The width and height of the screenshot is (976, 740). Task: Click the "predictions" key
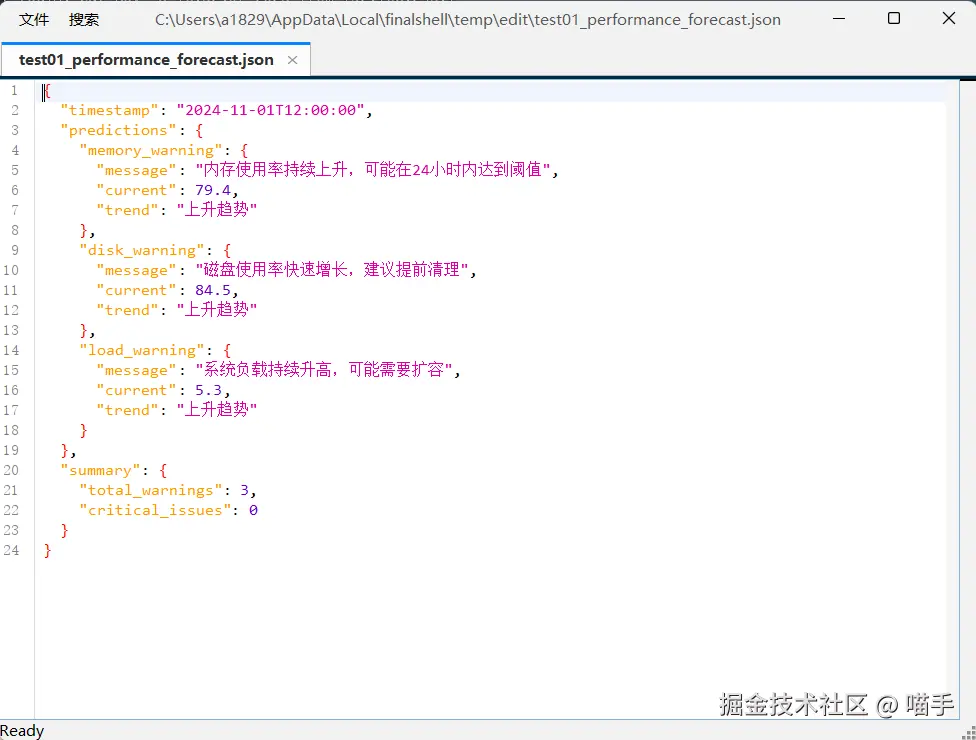pos(118,130)
